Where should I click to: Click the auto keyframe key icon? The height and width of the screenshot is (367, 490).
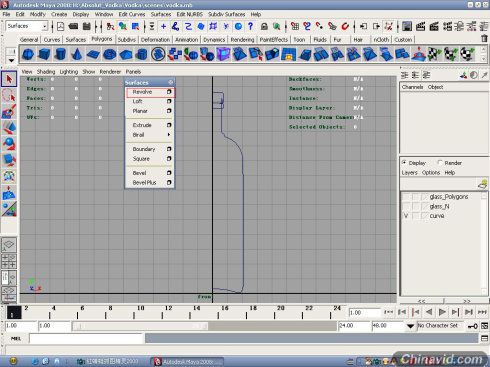tap(473, 326)
